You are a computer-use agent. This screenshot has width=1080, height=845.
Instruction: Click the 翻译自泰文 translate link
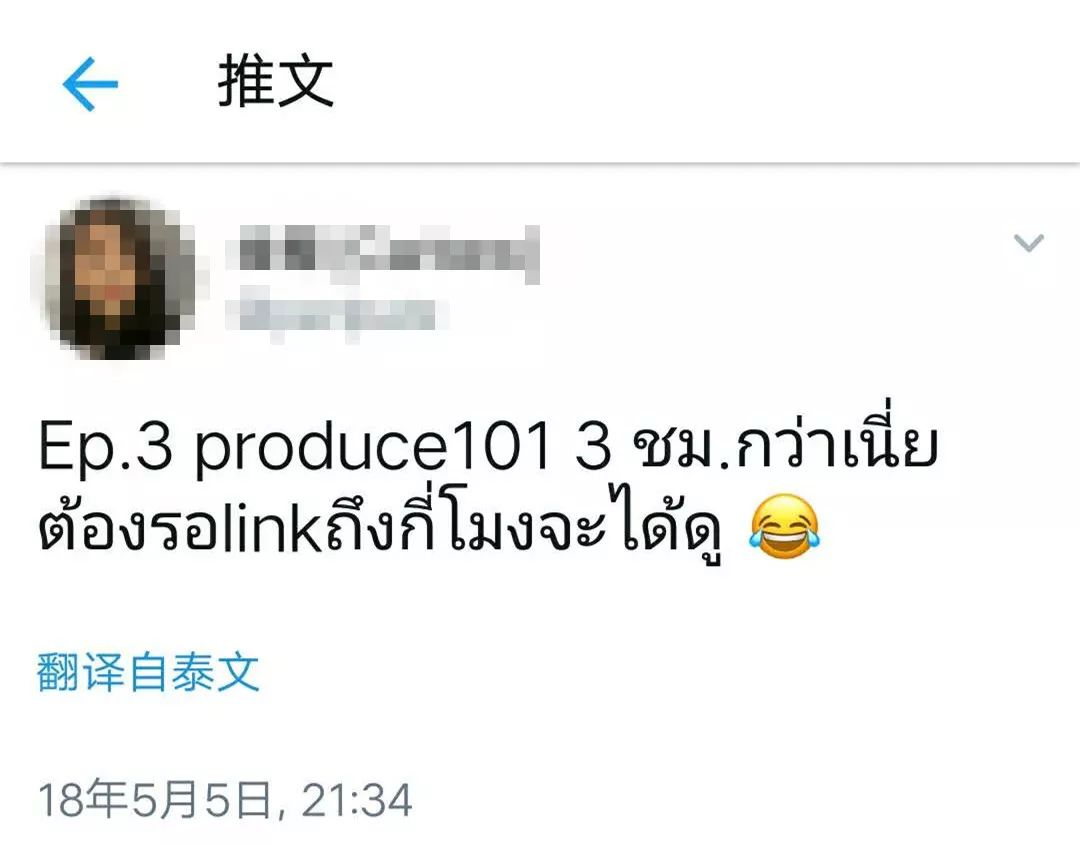click(148, 672)
